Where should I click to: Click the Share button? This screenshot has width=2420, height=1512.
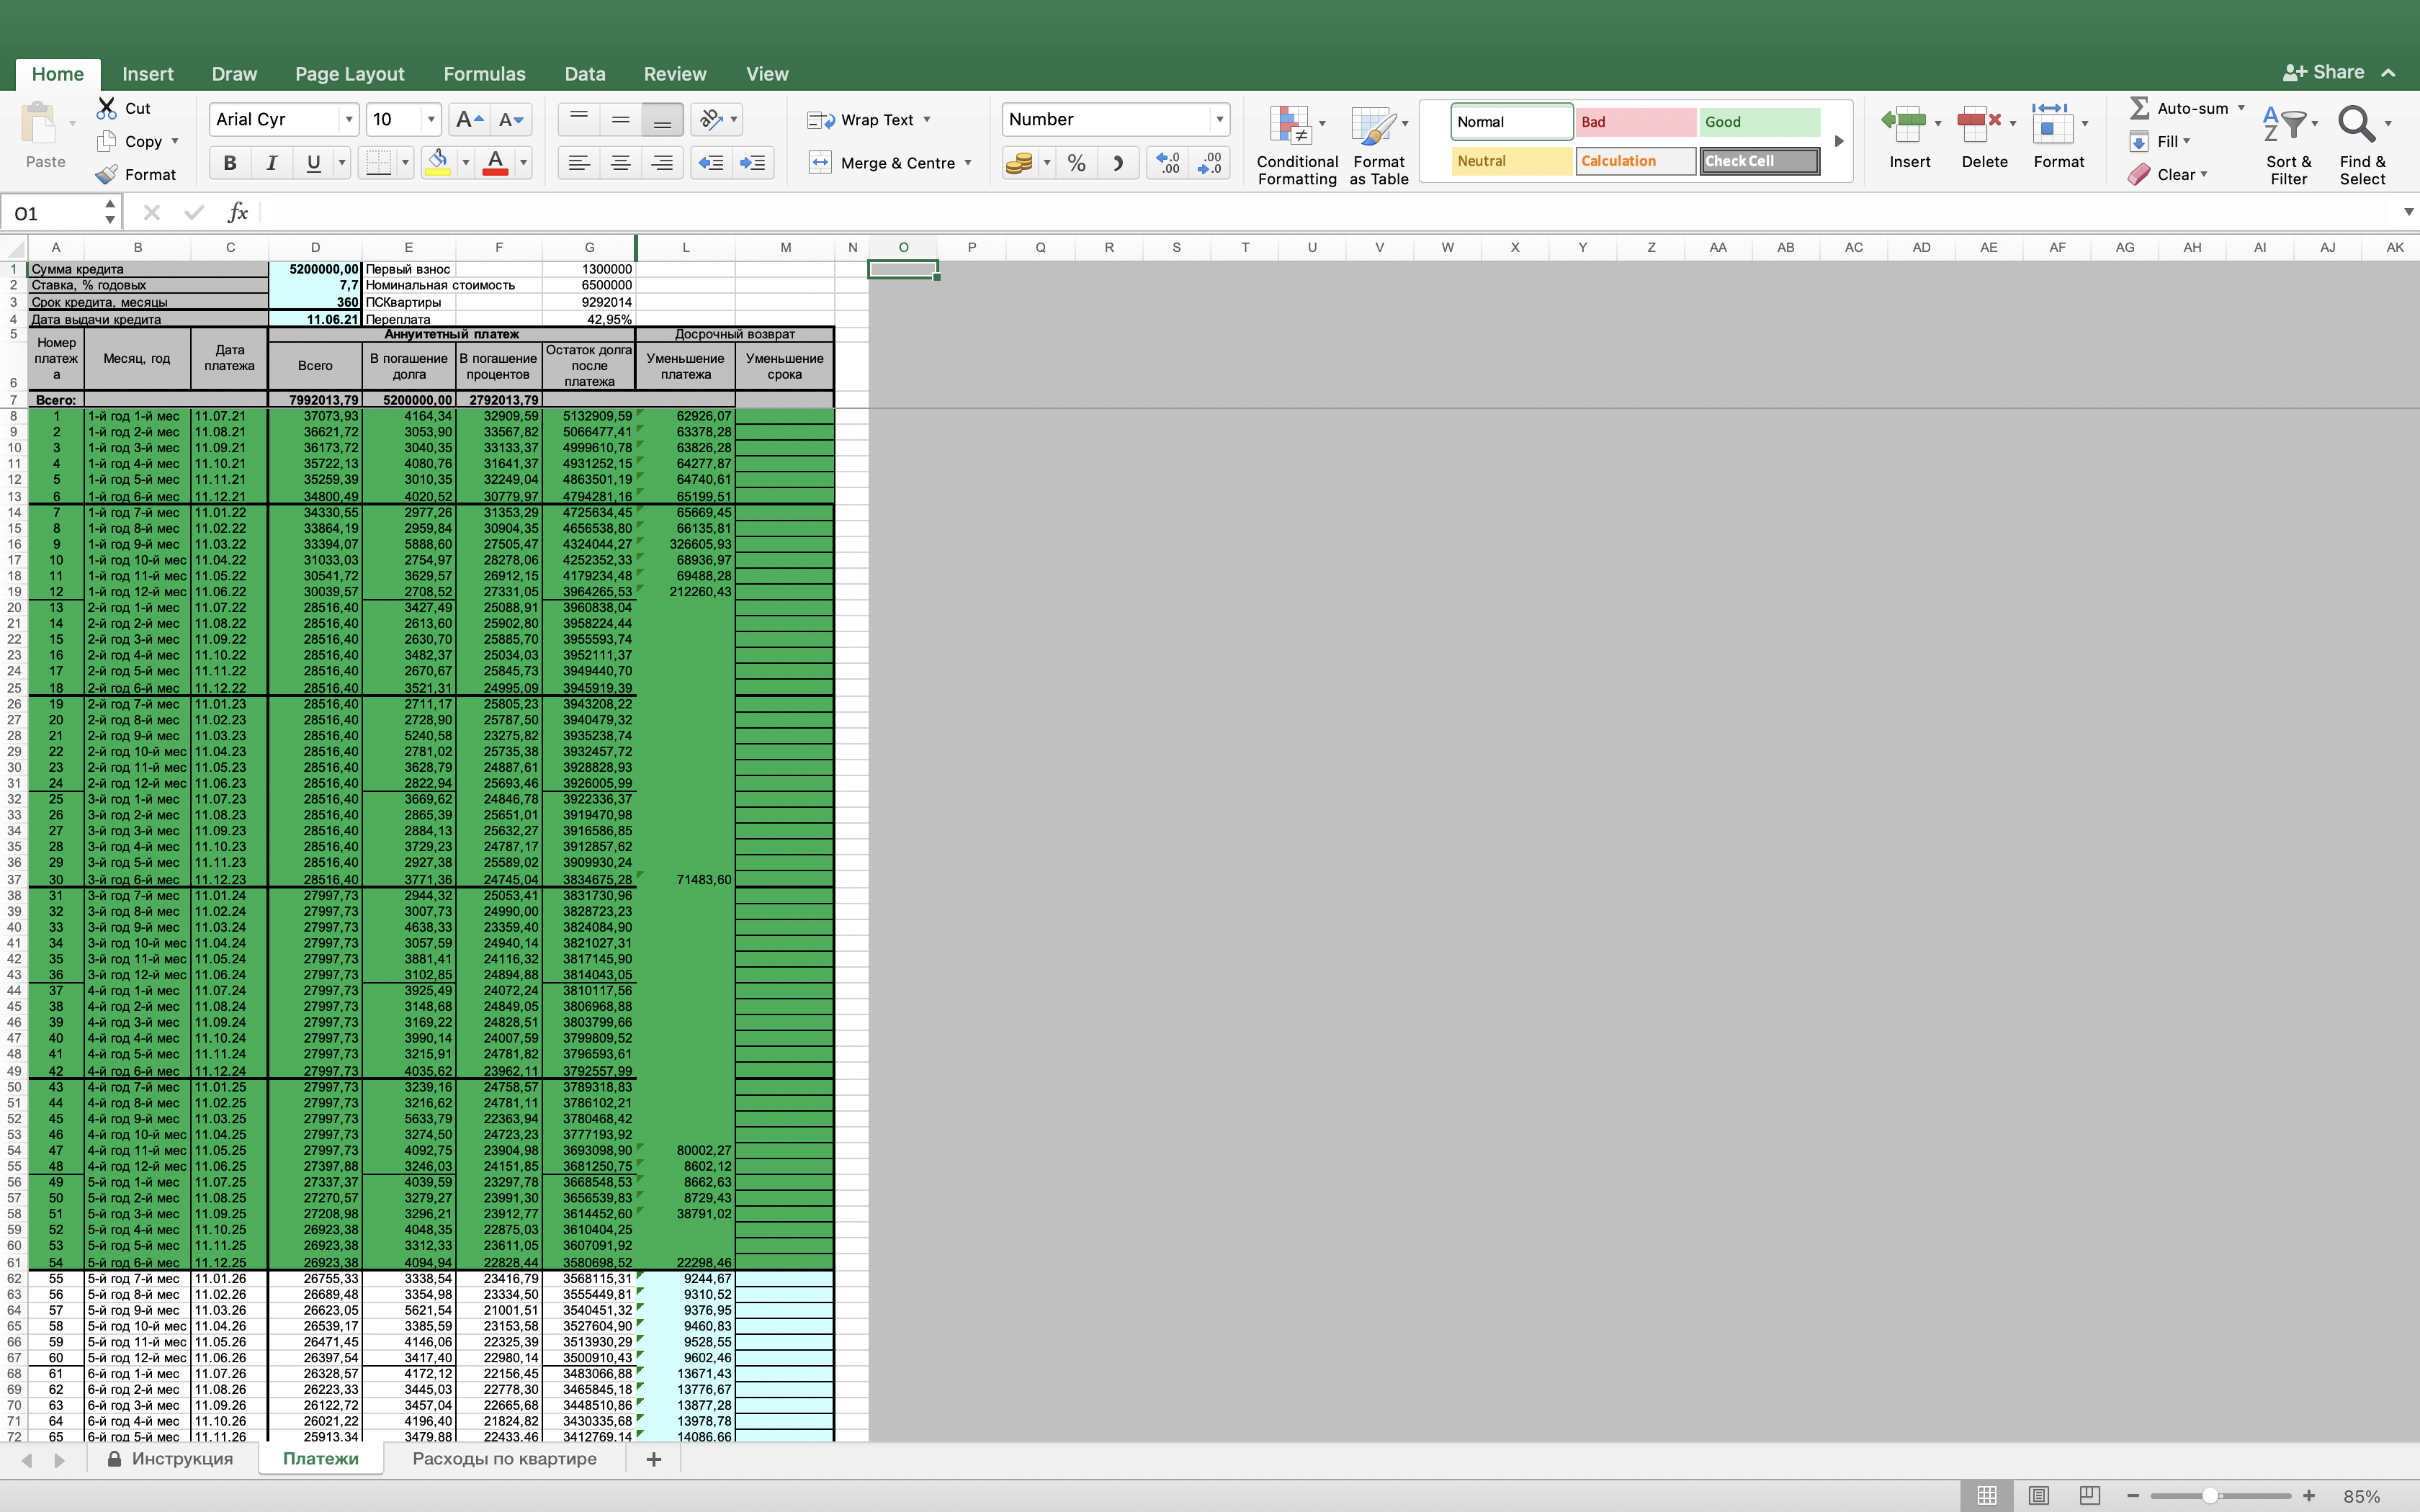(x=2324, y=73)
